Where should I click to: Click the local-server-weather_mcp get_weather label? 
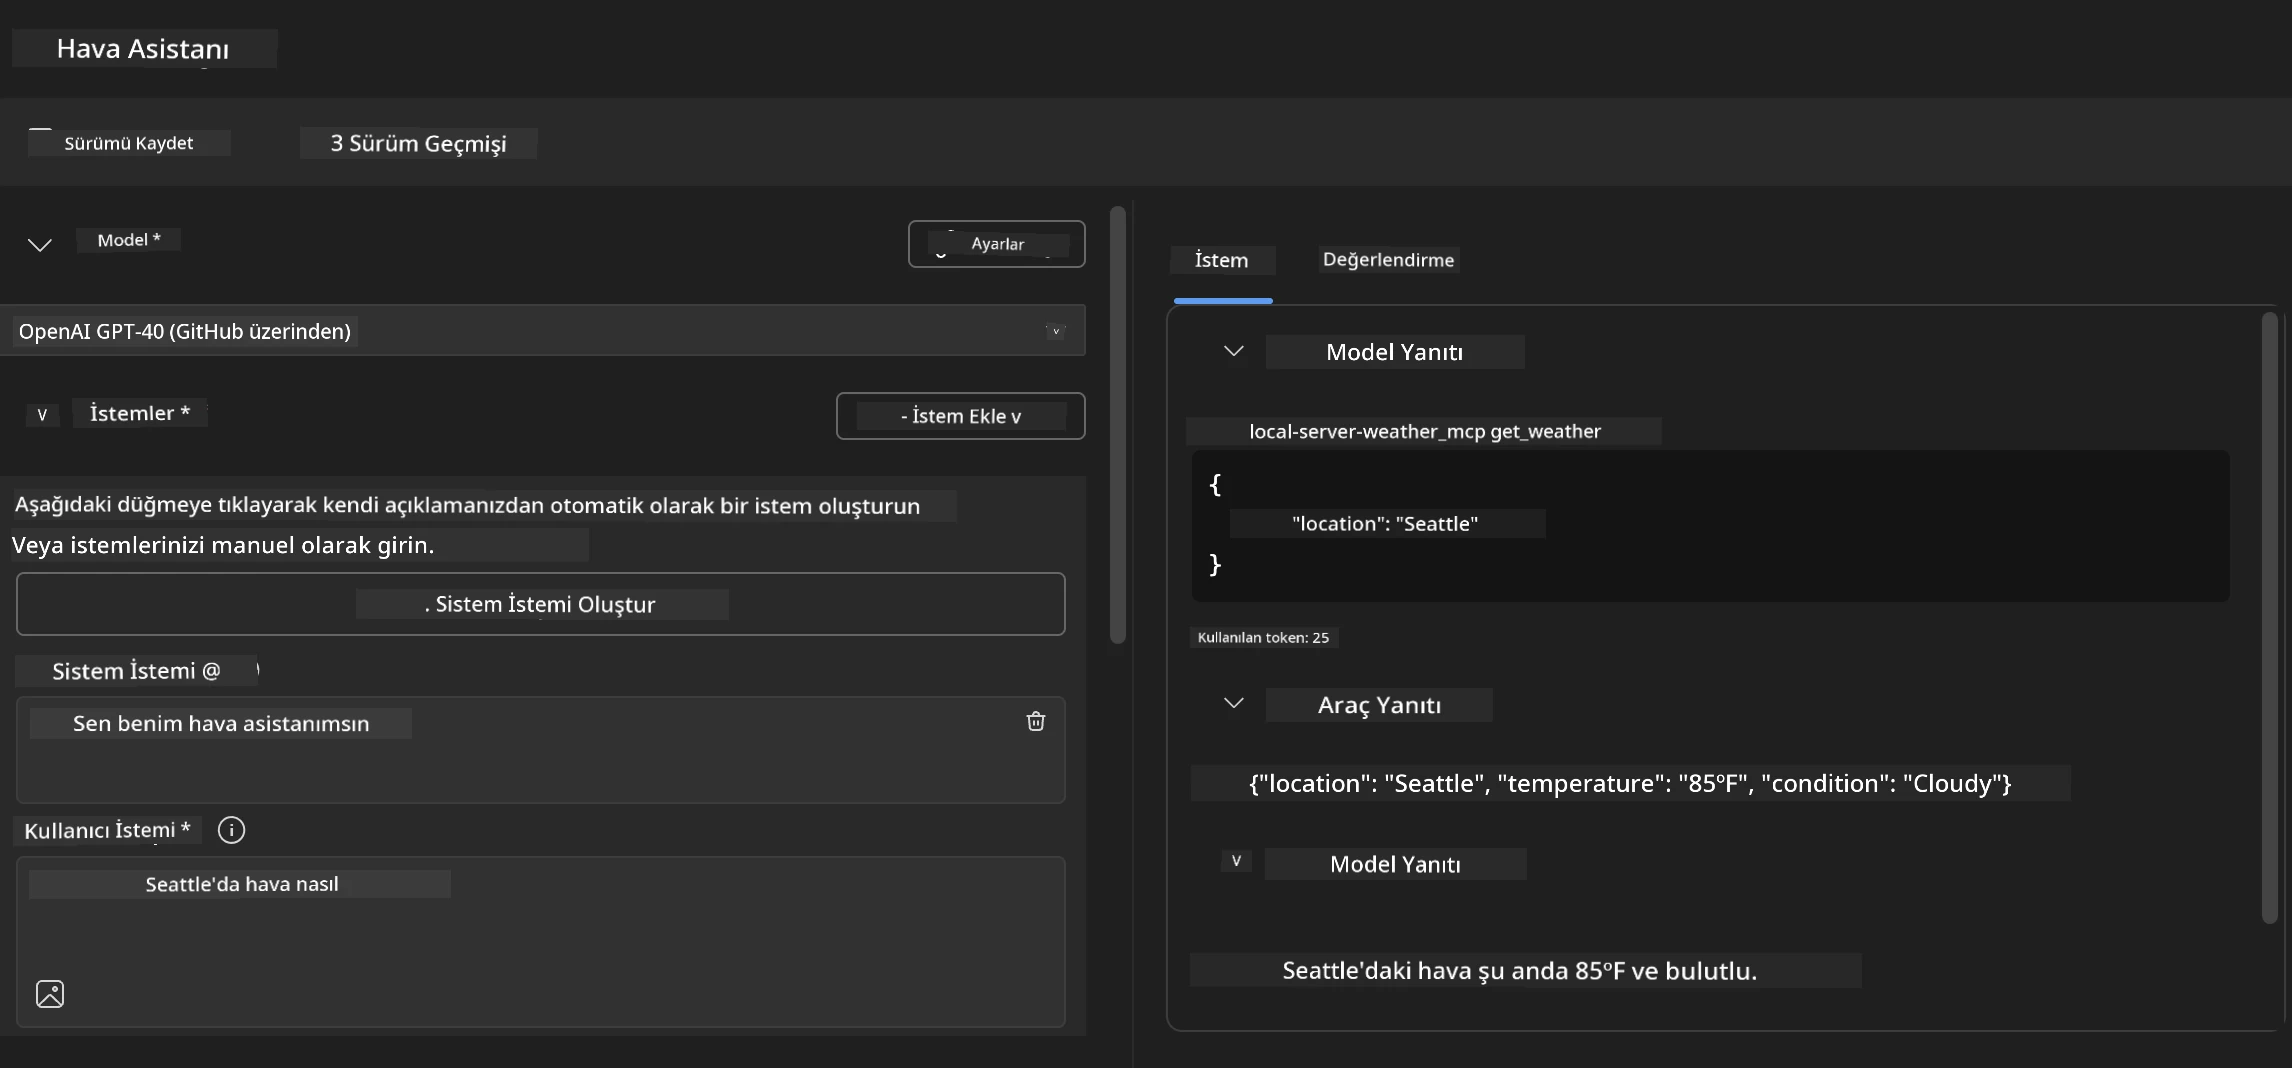click(1424, 431)
